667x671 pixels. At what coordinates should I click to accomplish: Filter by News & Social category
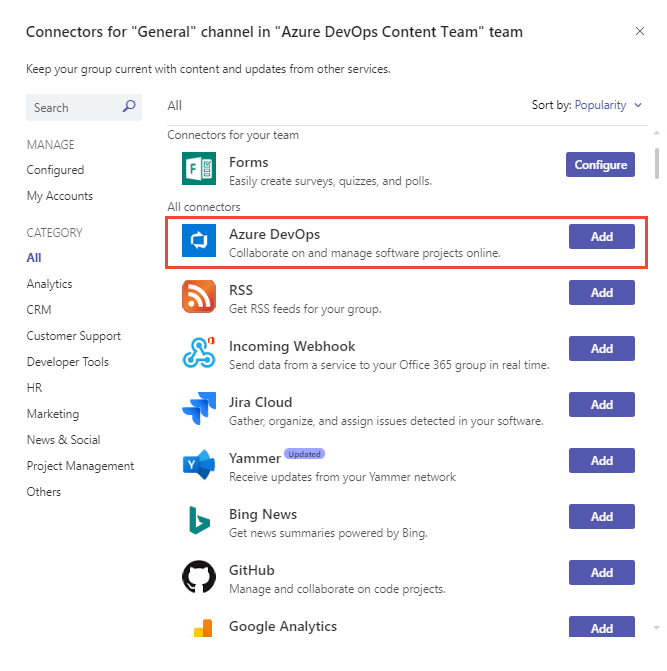pyautogui.click(x=63, y=440)
